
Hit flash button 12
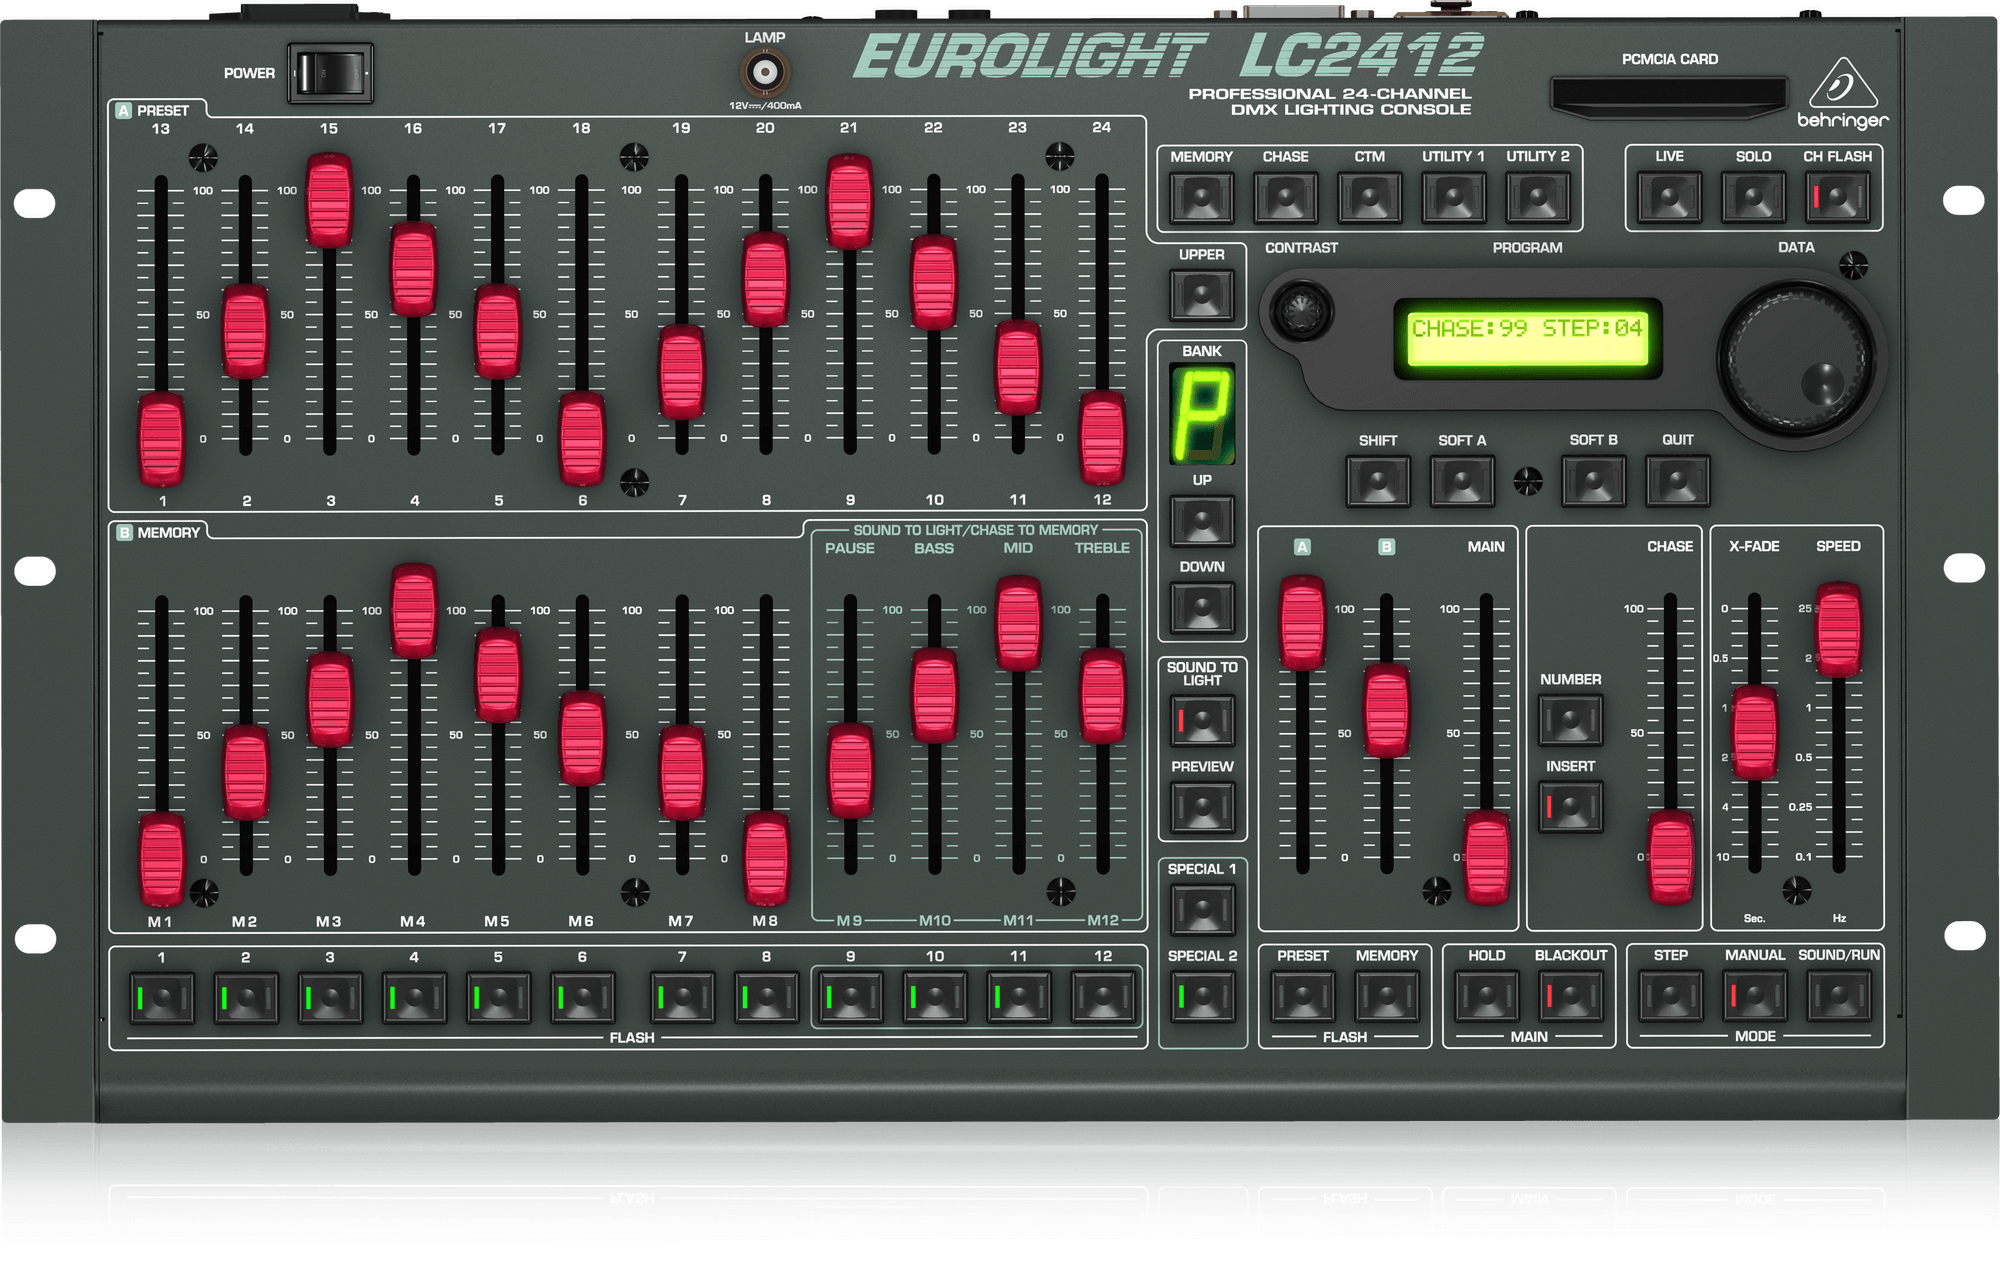(1102, 998)
